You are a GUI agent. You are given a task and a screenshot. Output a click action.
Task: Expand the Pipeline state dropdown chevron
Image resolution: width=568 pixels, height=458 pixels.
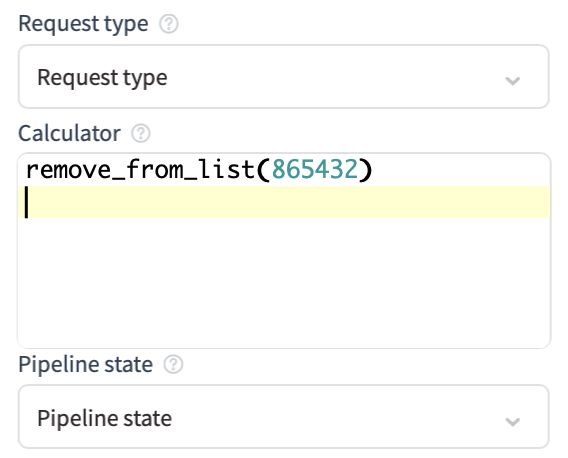pyautogui.click(x=513, y=421)
